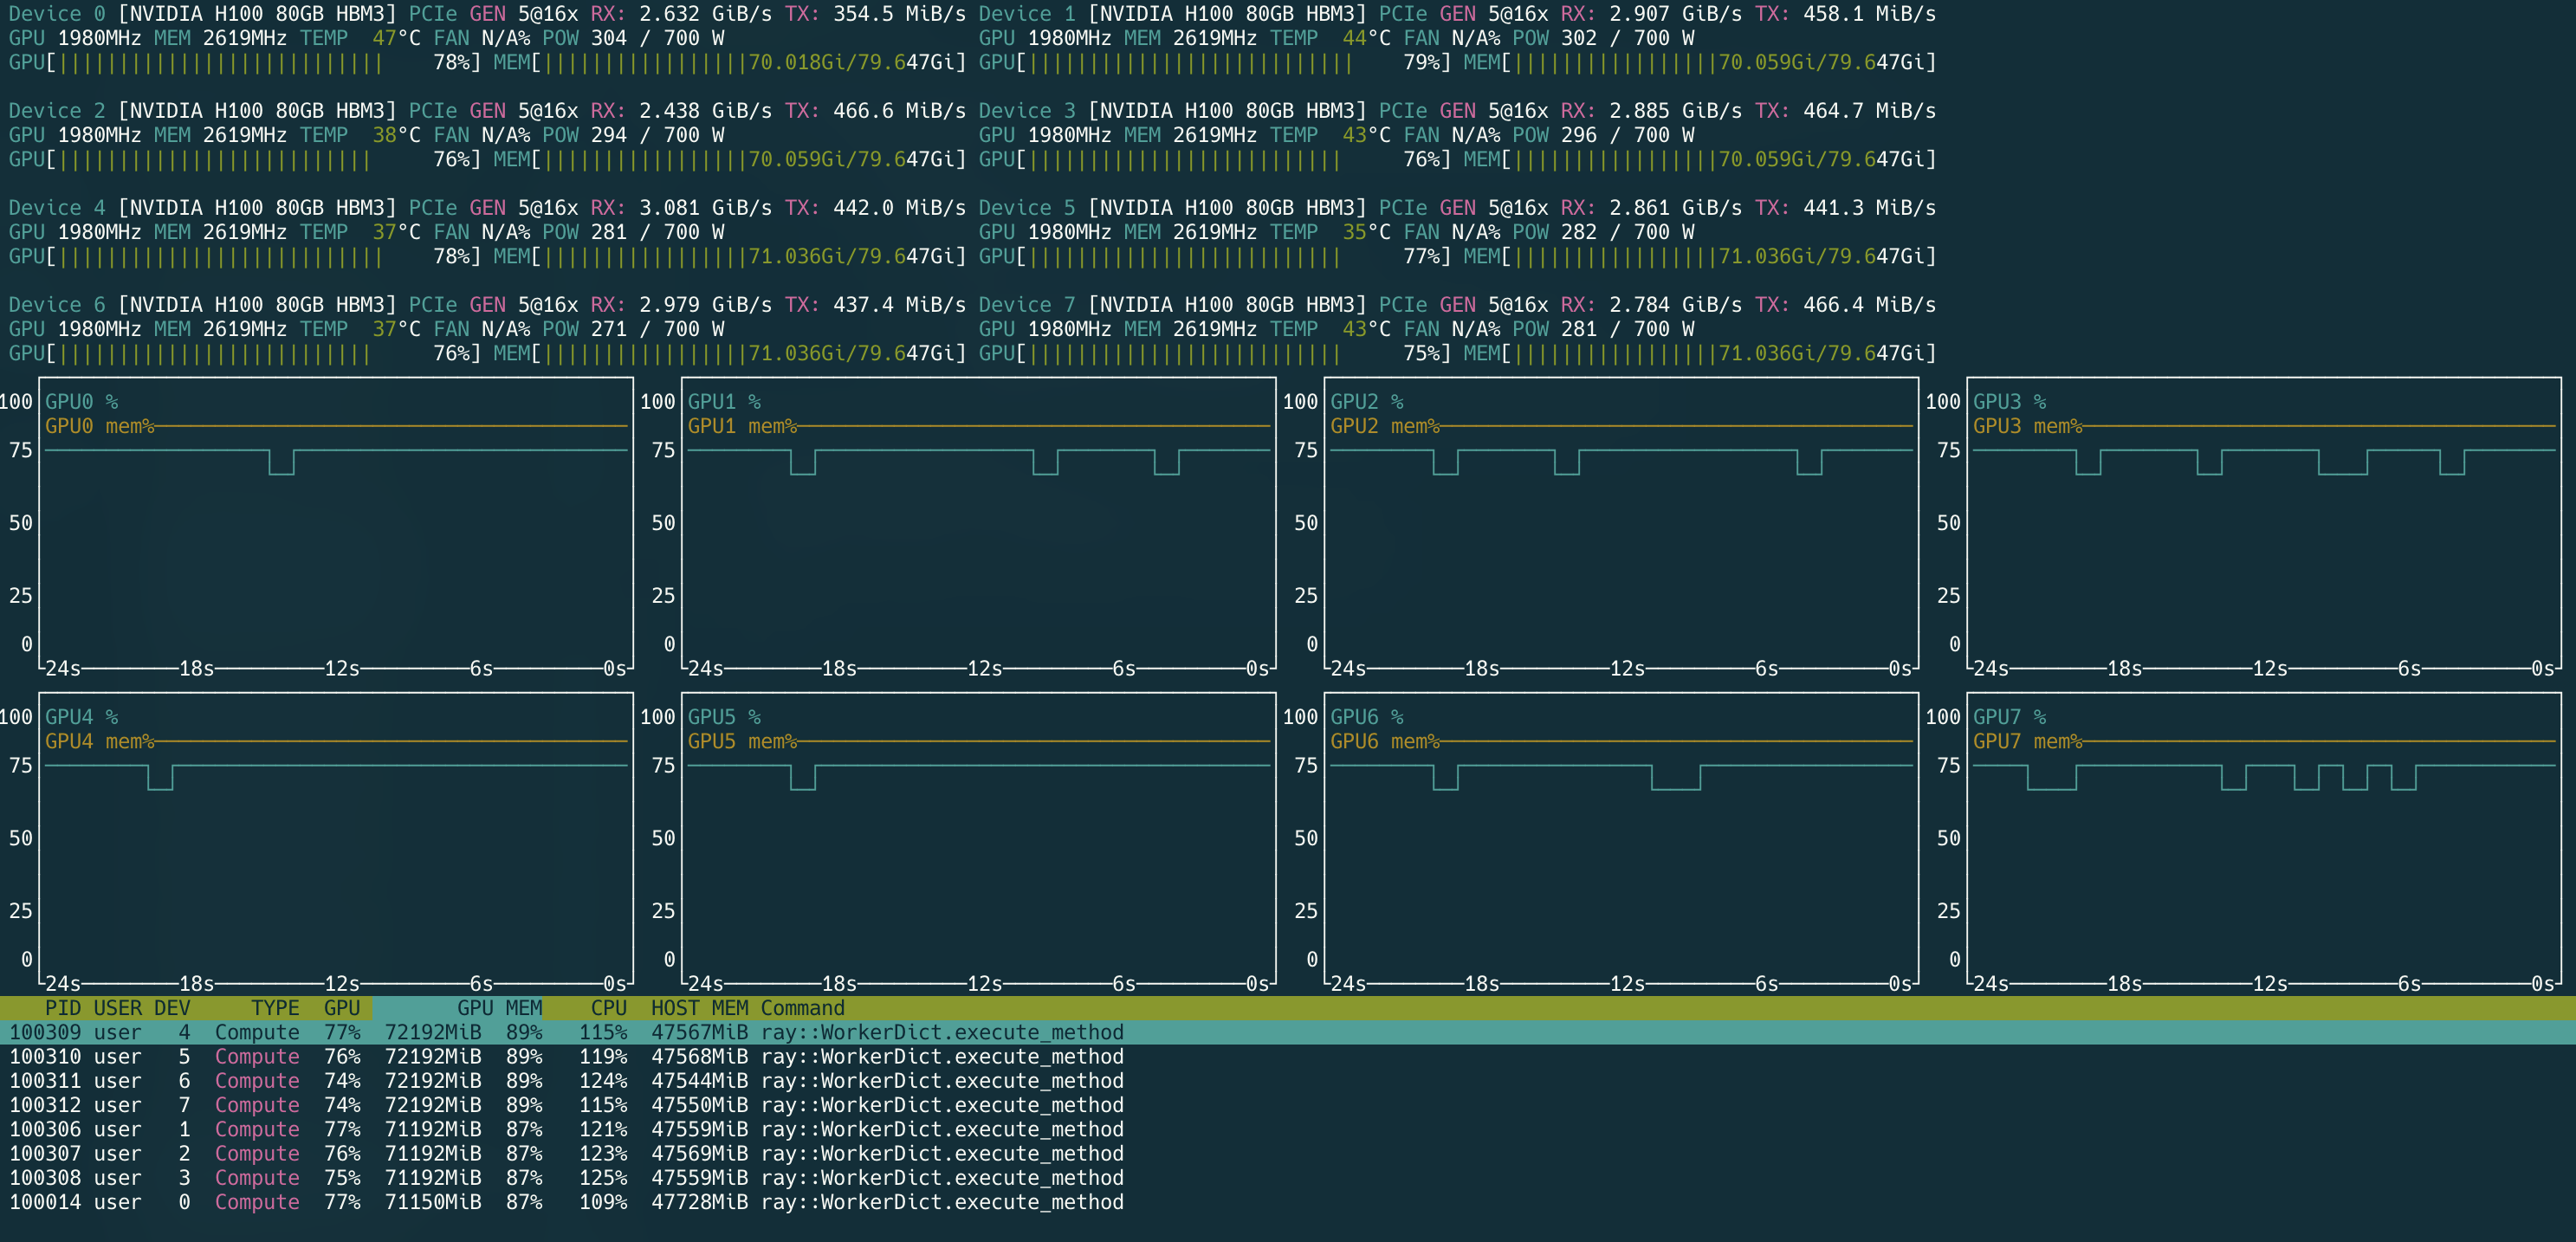Click Compute type in PID 100311 row

tap(257, 1080)
